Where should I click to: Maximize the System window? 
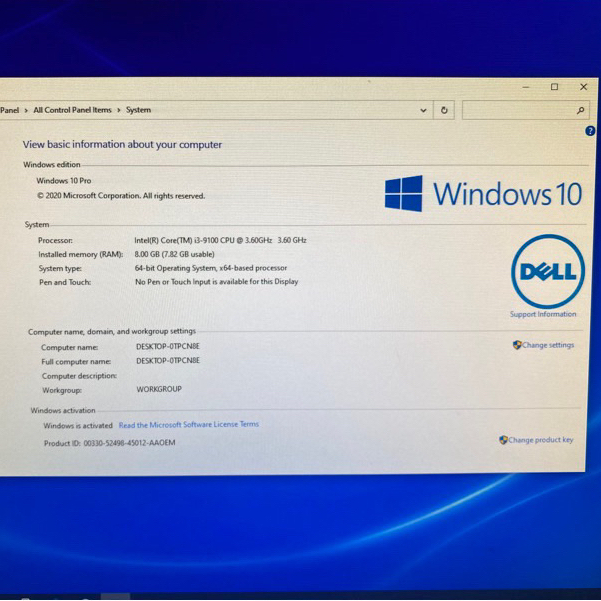pos(555,88)
